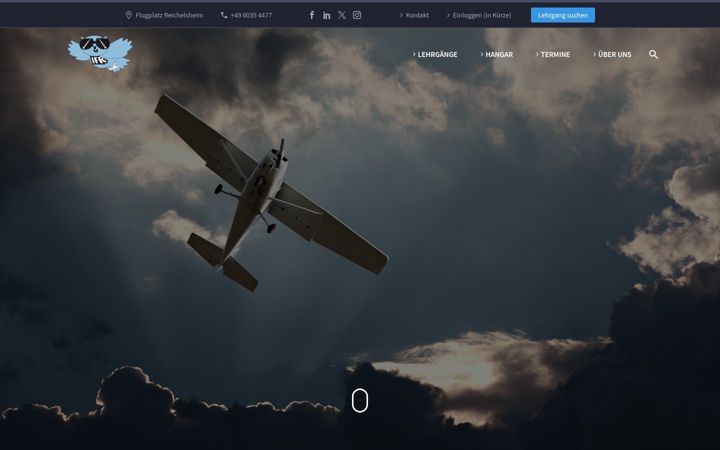The height and width of the screenshot is (450, 720).
Task: Click the location pin icon
Action: click(x=129, y=15)
